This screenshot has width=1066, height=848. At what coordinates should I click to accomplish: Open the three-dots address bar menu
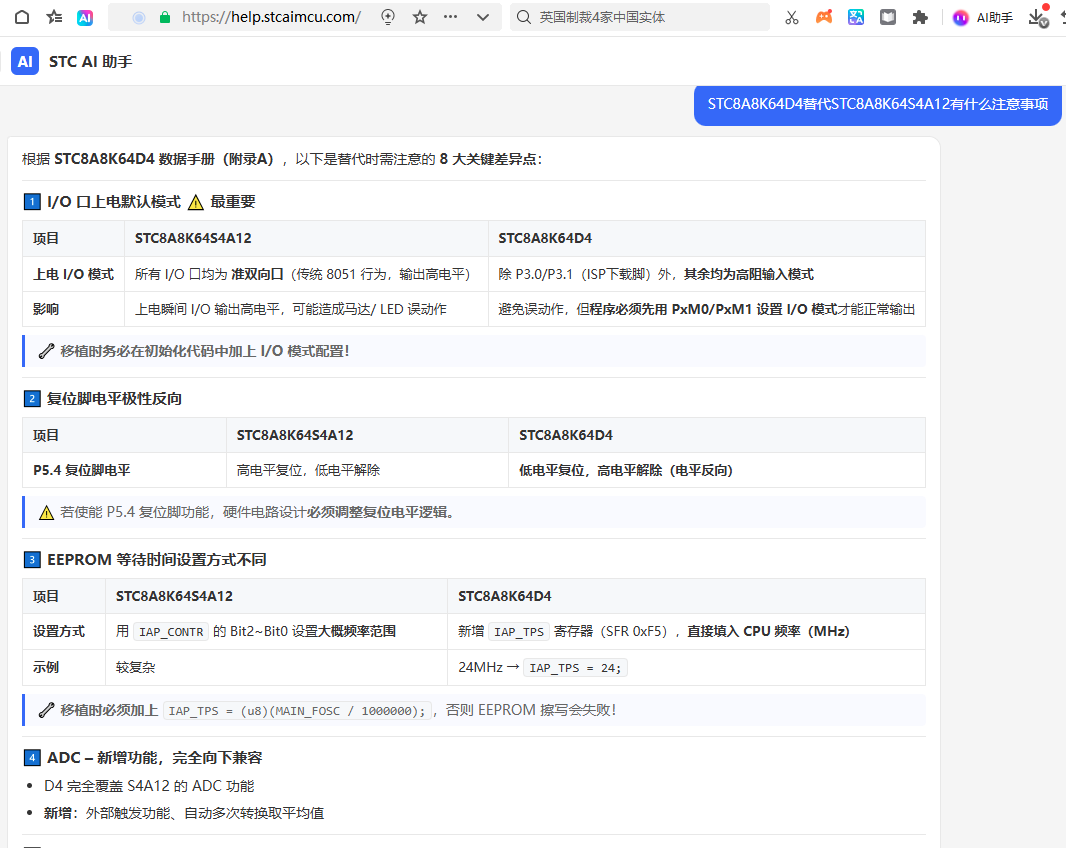[x=451, y=17]
